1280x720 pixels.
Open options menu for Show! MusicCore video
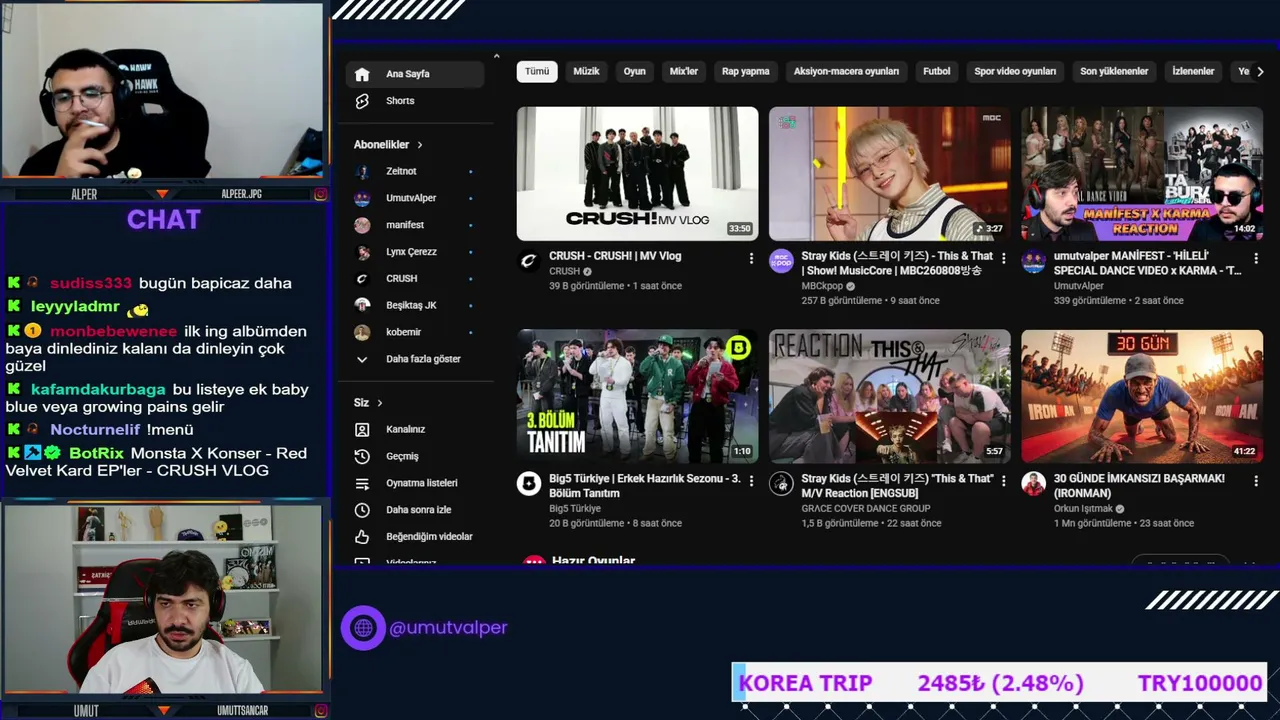pyautogui.click(x=1003, y=258)
